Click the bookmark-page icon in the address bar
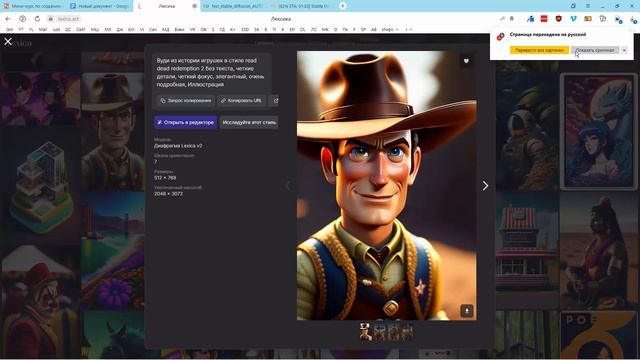The image size is (640, 360). [511, 19]
